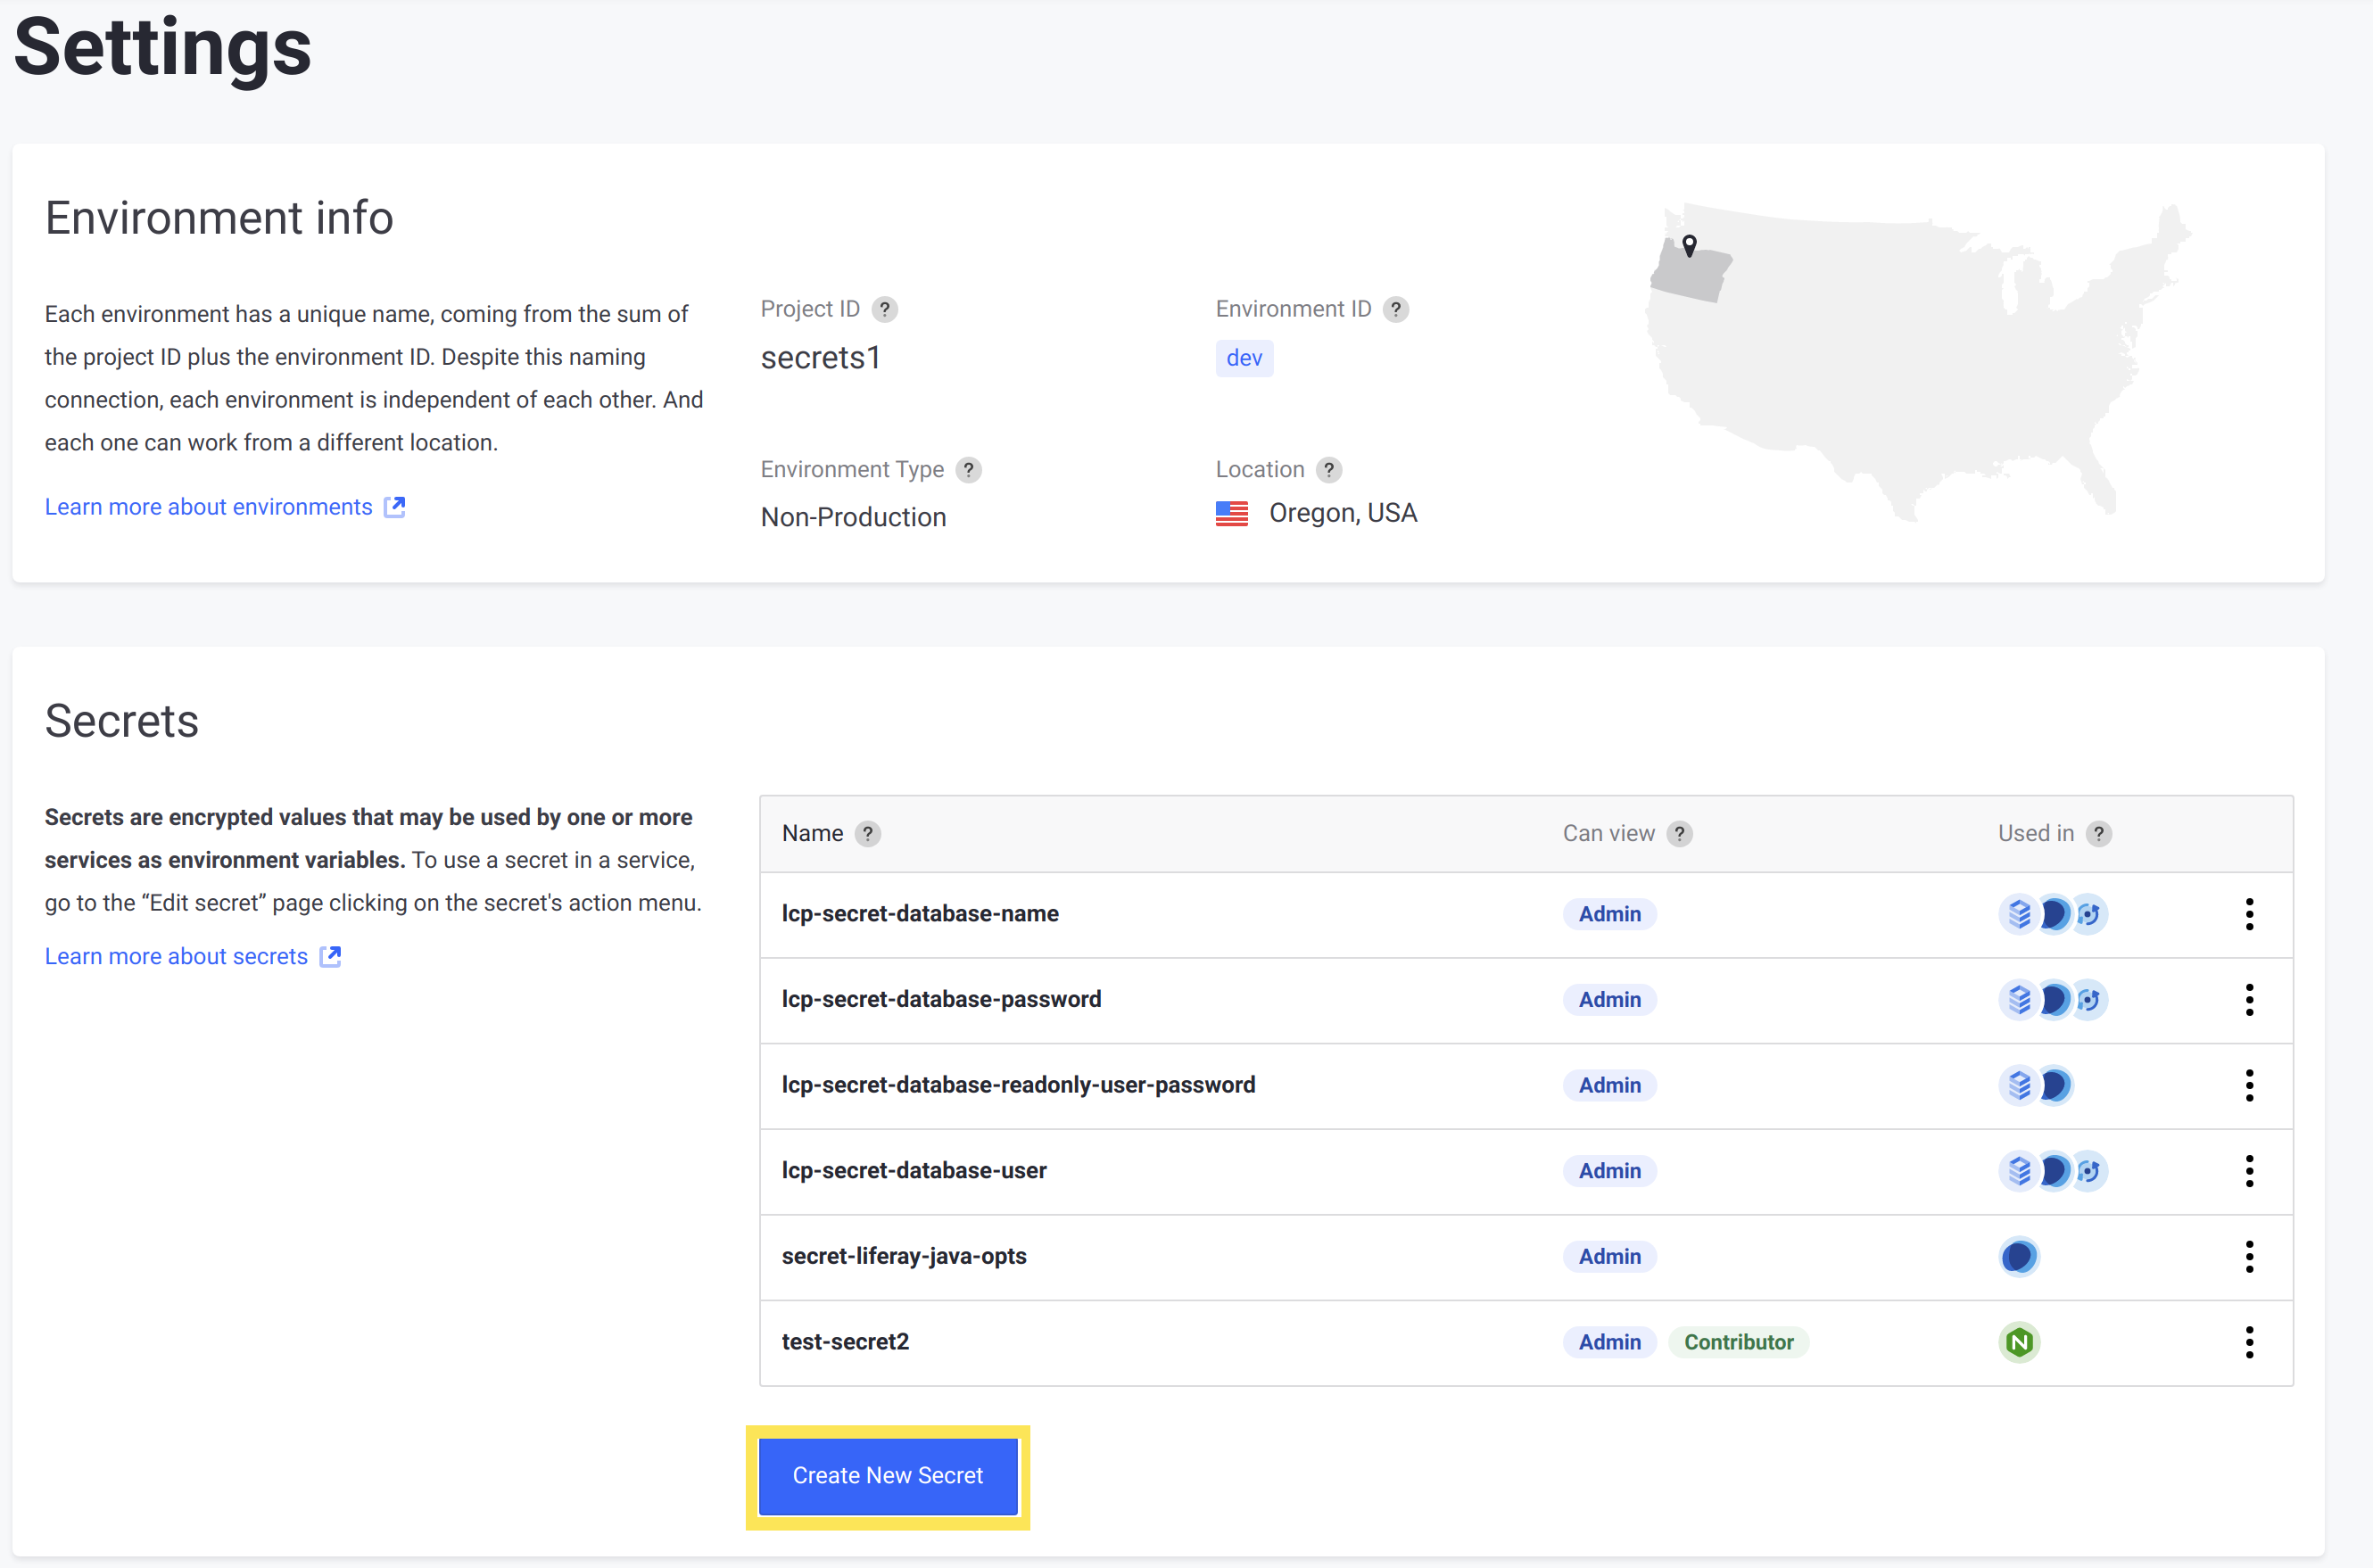Click the three-dot menu for lcp-secret-database-password
This screenshot has width=2373, height=1568.
(x=2249, y=997)
